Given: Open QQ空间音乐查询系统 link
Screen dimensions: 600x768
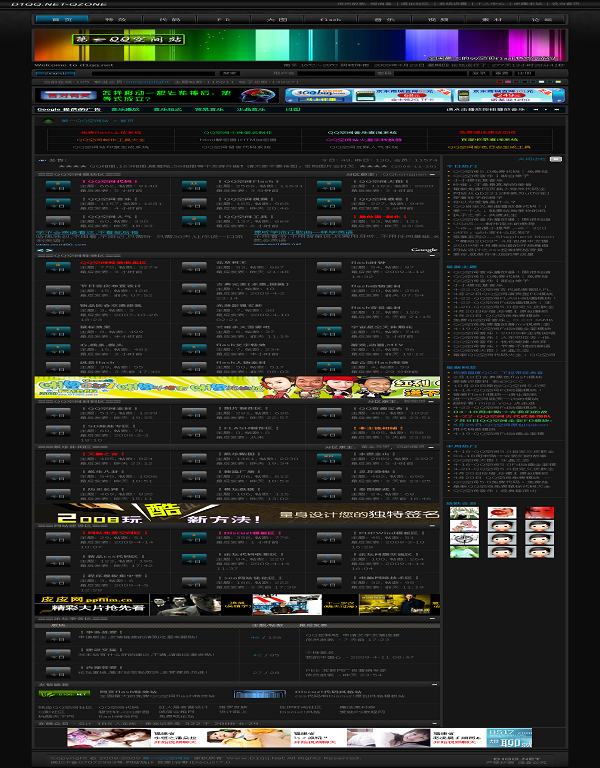Looking at the screenshot, I should click(362, 132).
